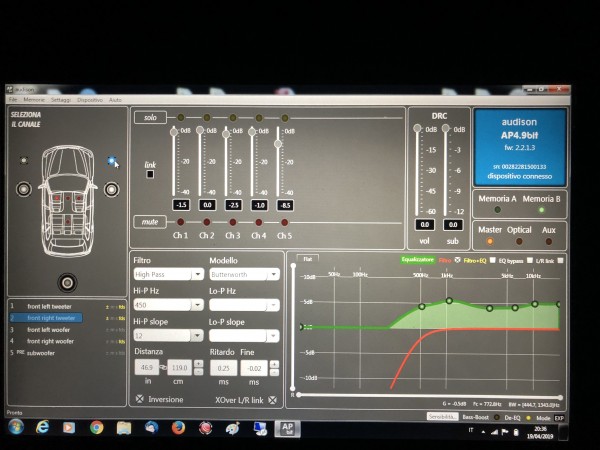Mute Ch 3 red indicator
This screenshot has height=450, width=600.
click(x=233, y=222)
